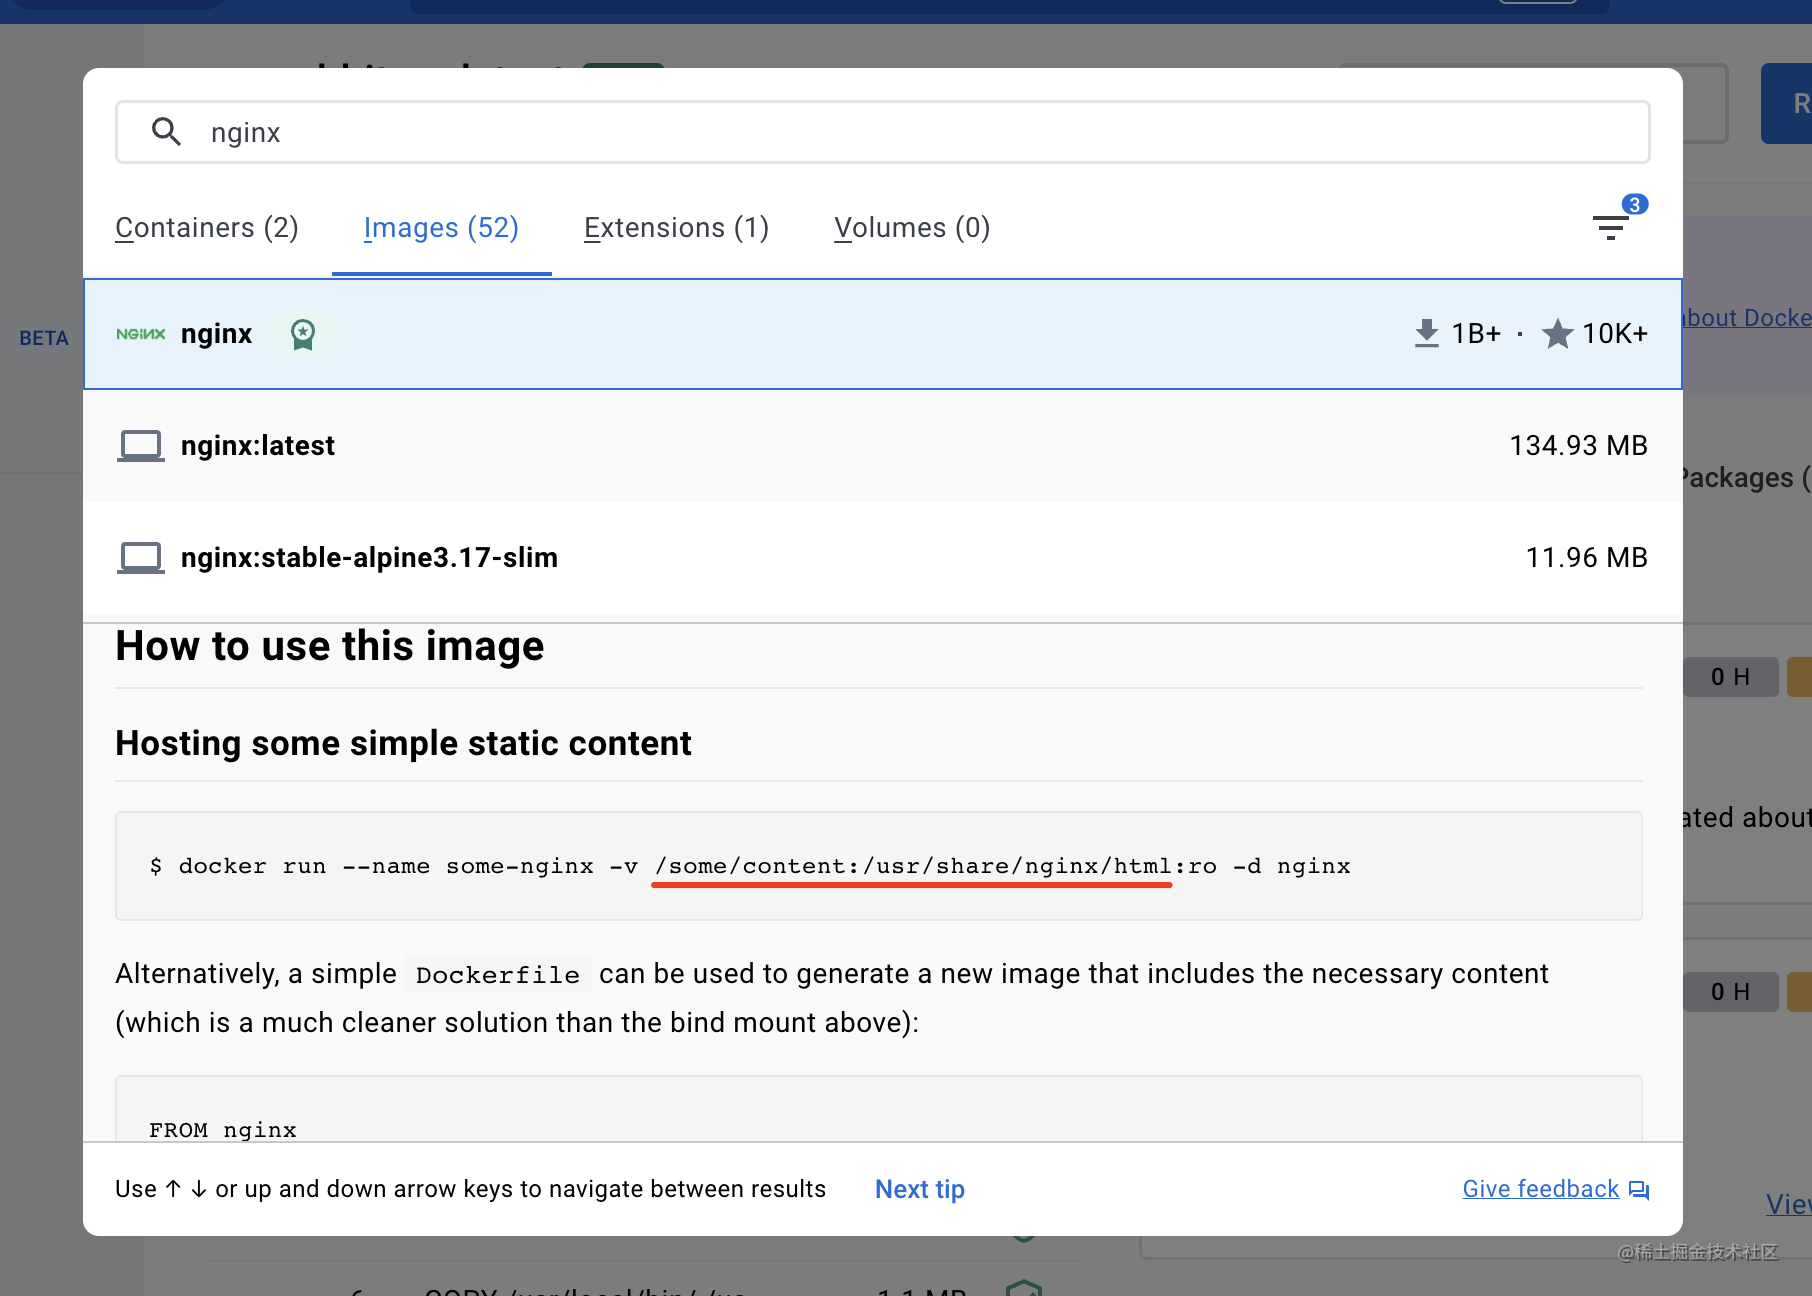Switch to the Volumes (0) tab

coord(912,228)
